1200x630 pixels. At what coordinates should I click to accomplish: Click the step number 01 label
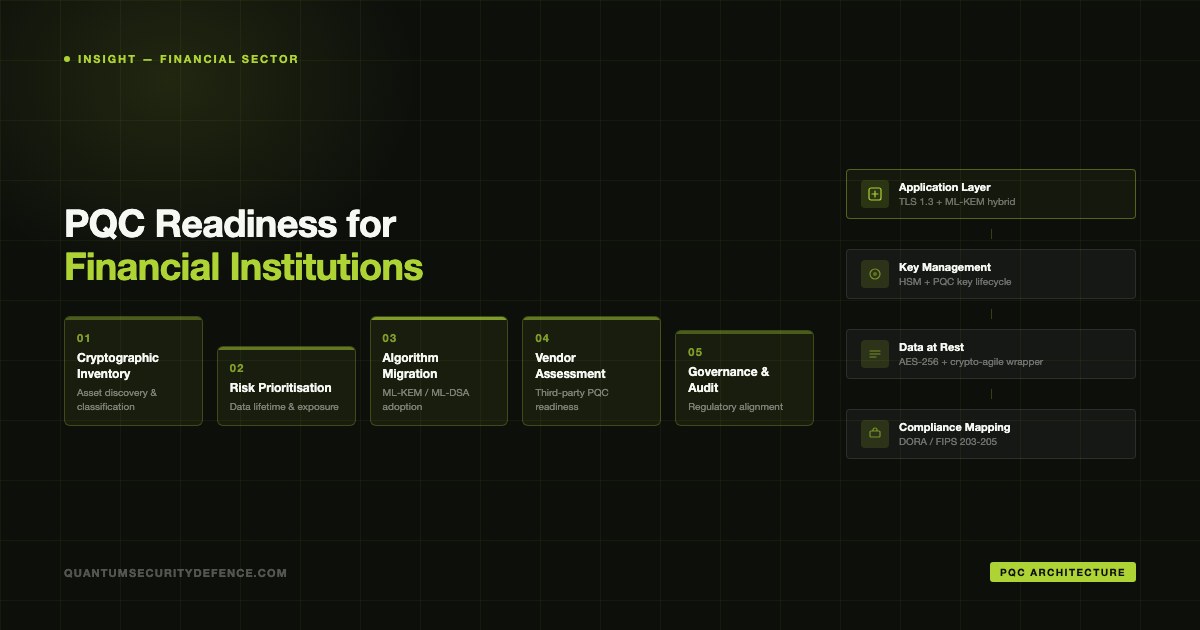pos(83,338)
